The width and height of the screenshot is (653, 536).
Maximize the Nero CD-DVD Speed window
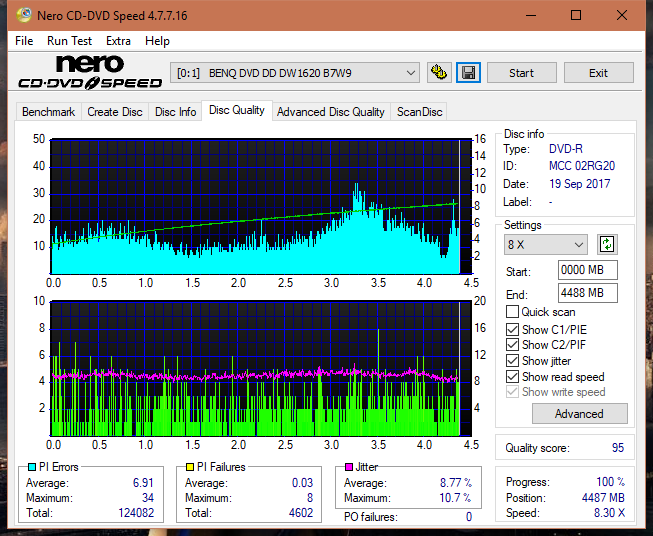576,15
